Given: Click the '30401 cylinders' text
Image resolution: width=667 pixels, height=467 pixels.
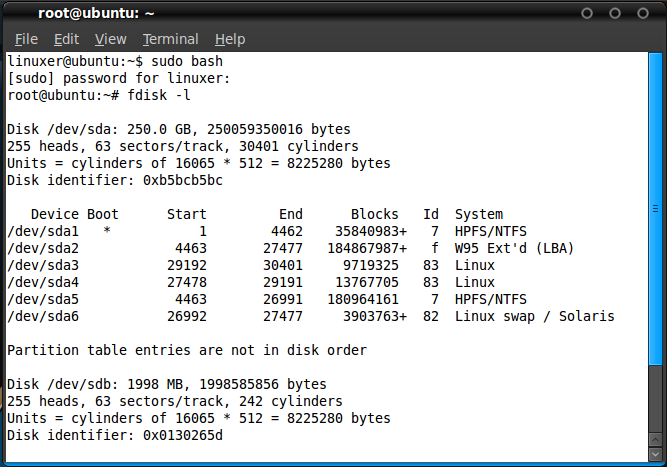Looking at the screenshot, I should (299, 146).
